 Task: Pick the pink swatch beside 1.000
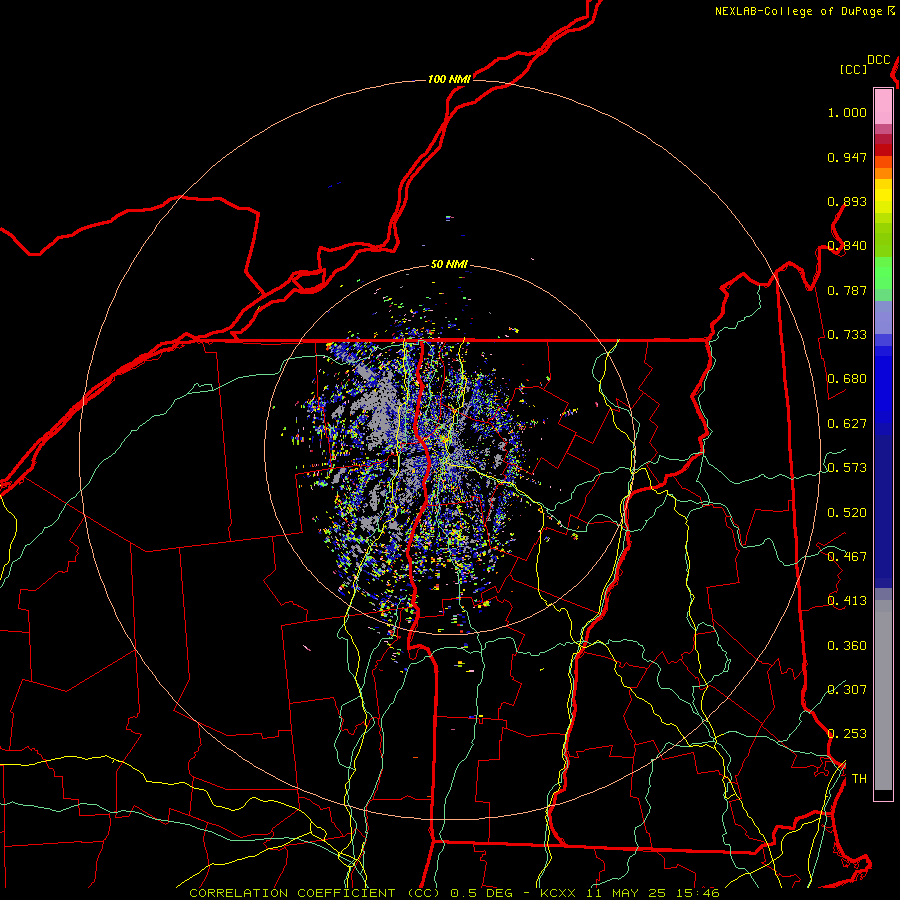[x=883, y=107]
